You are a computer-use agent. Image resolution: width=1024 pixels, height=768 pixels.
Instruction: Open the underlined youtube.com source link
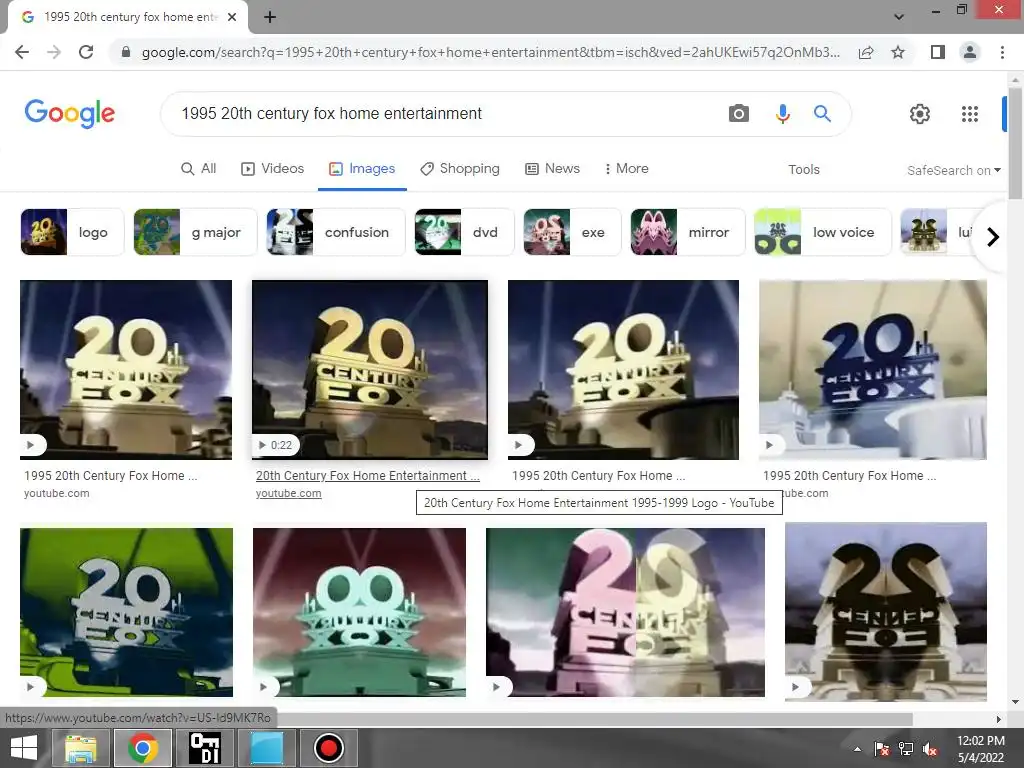289,493
